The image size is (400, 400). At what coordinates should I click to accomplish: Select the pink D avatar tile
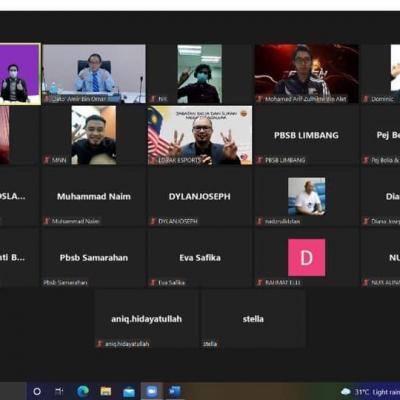pos(306,258)
